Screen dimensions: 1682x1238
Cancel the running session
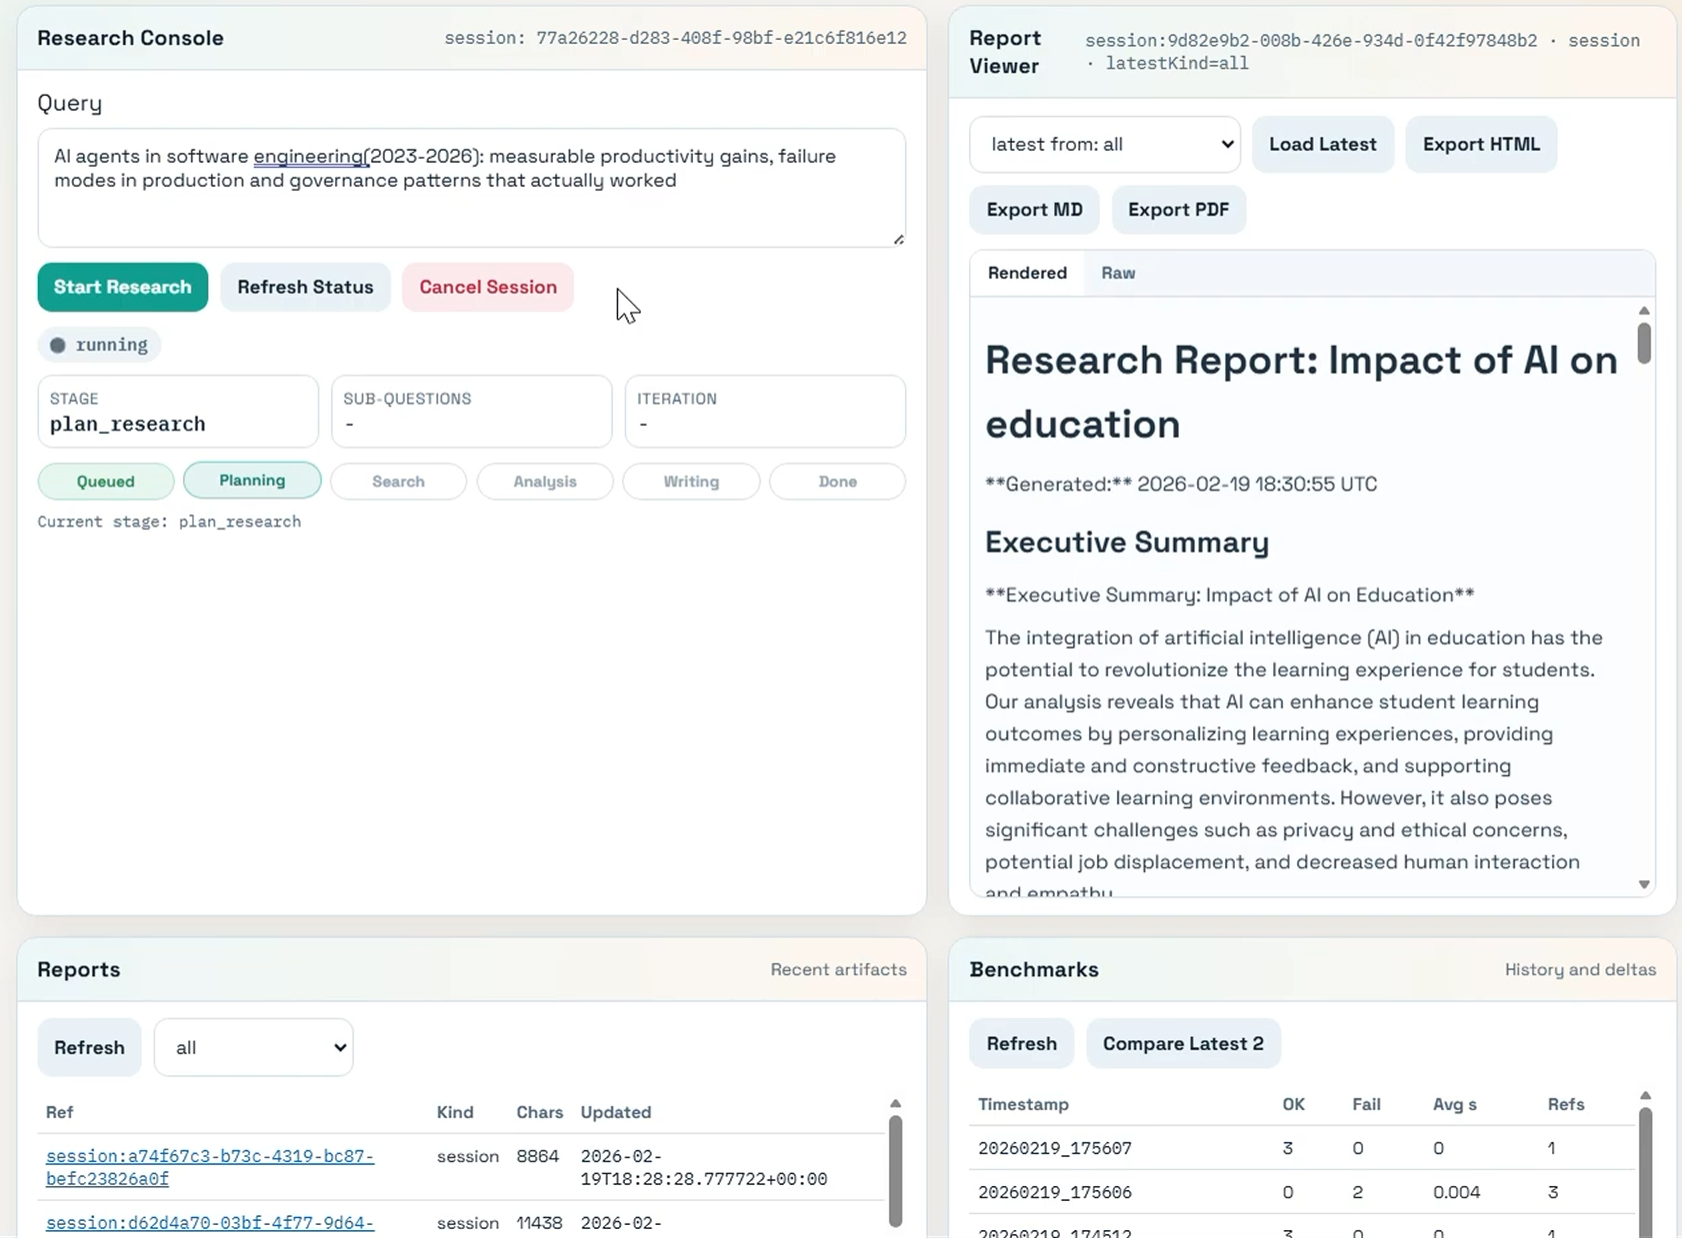[488, 287]
